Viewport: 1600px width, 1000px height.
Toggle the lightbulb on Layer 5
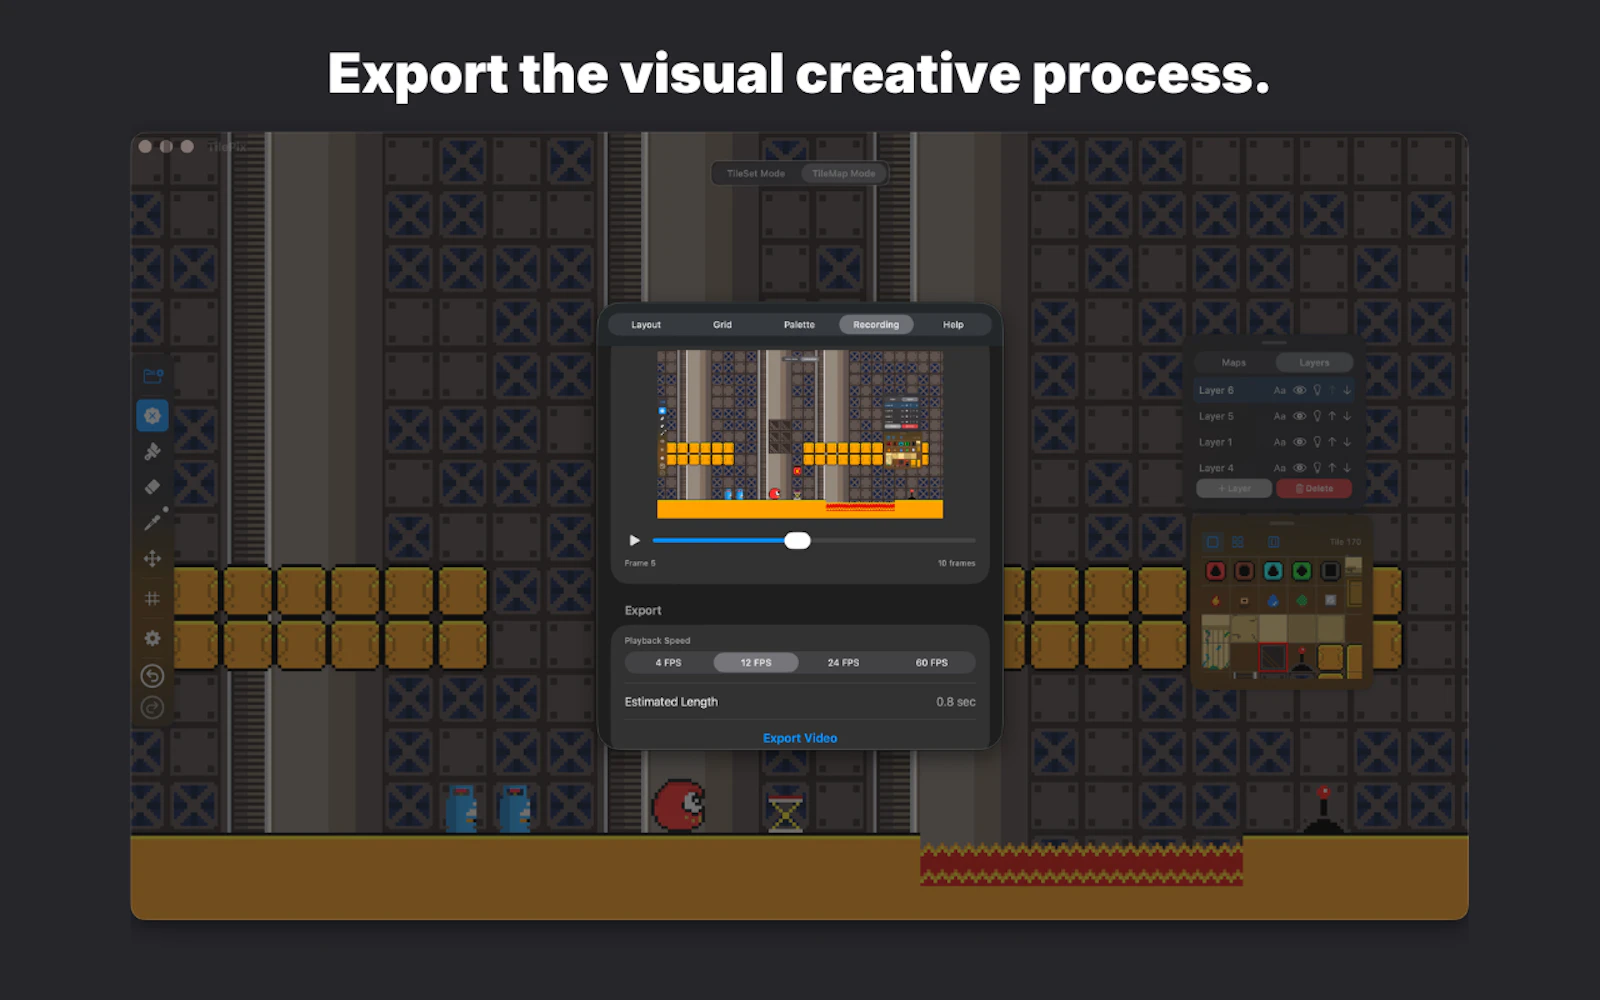coord(1317,416)
